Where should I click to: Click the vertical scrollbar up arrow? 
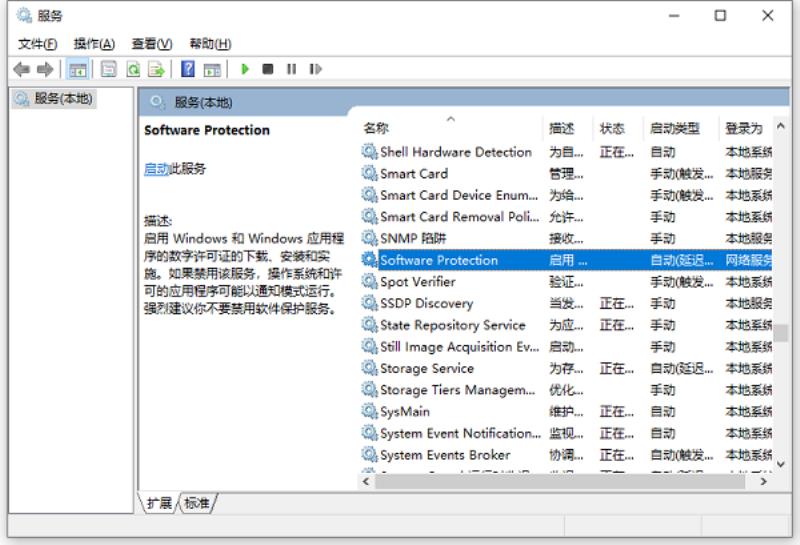pos(781,126)
